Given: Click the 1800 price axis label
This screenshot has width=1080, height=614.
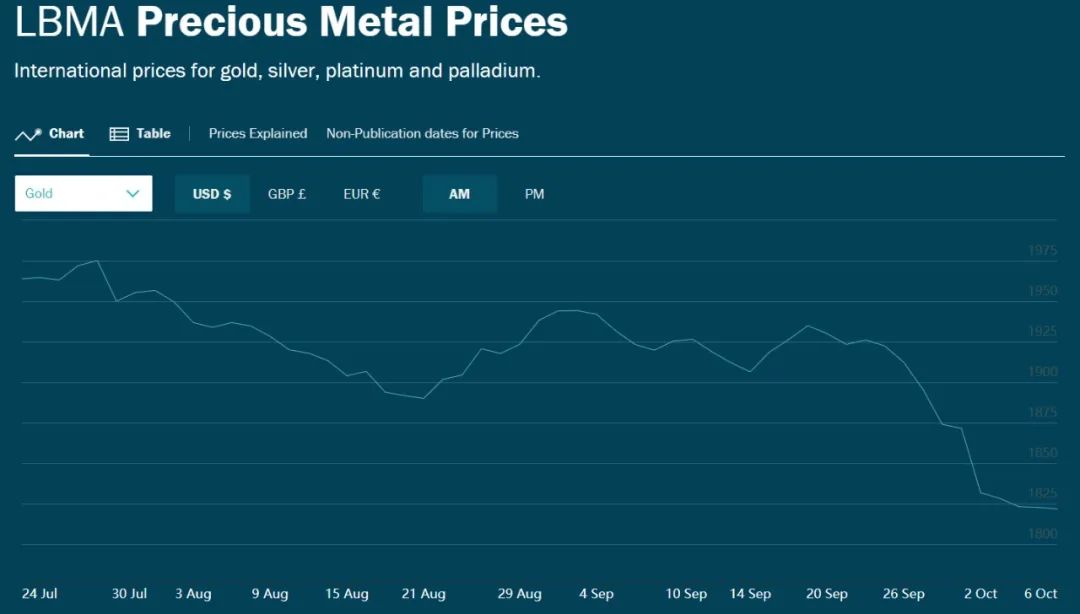Looking at the screenshot, I should [x=1042, y=535].
